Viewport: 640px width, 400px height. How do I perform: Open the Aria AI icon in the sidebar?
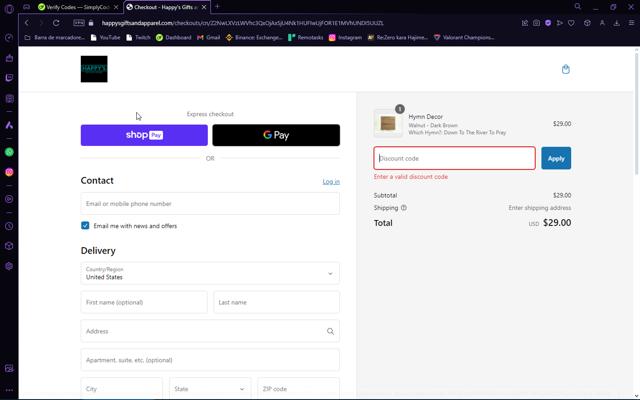9,125
